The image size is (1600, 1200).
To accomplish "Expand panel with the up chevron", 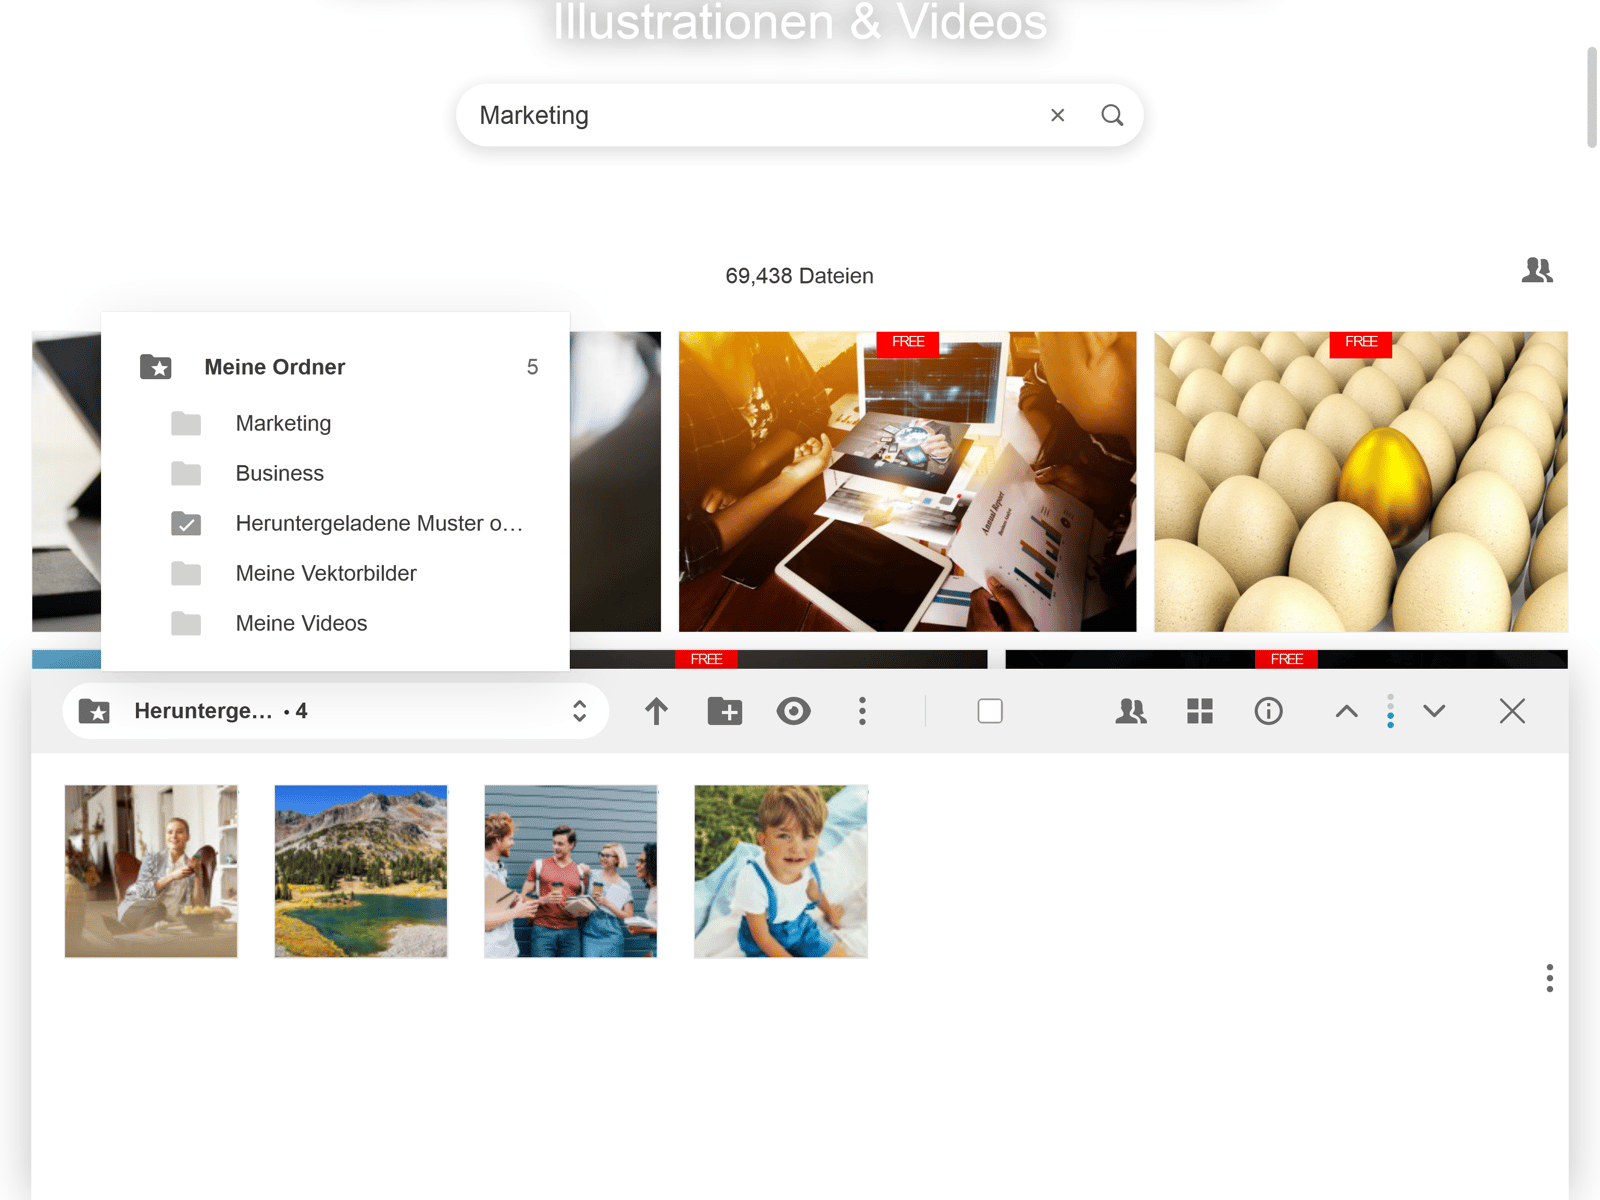I will tap(1346, 711).
